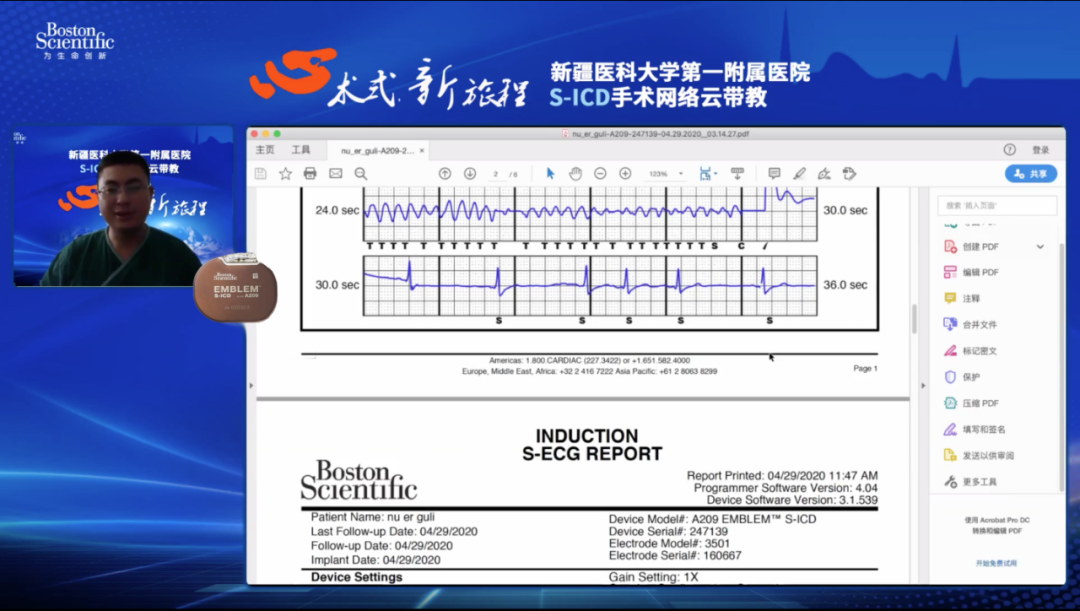Screen dimensions: 1080x611
Task: Select the hand pan tool
Action: 575,174
